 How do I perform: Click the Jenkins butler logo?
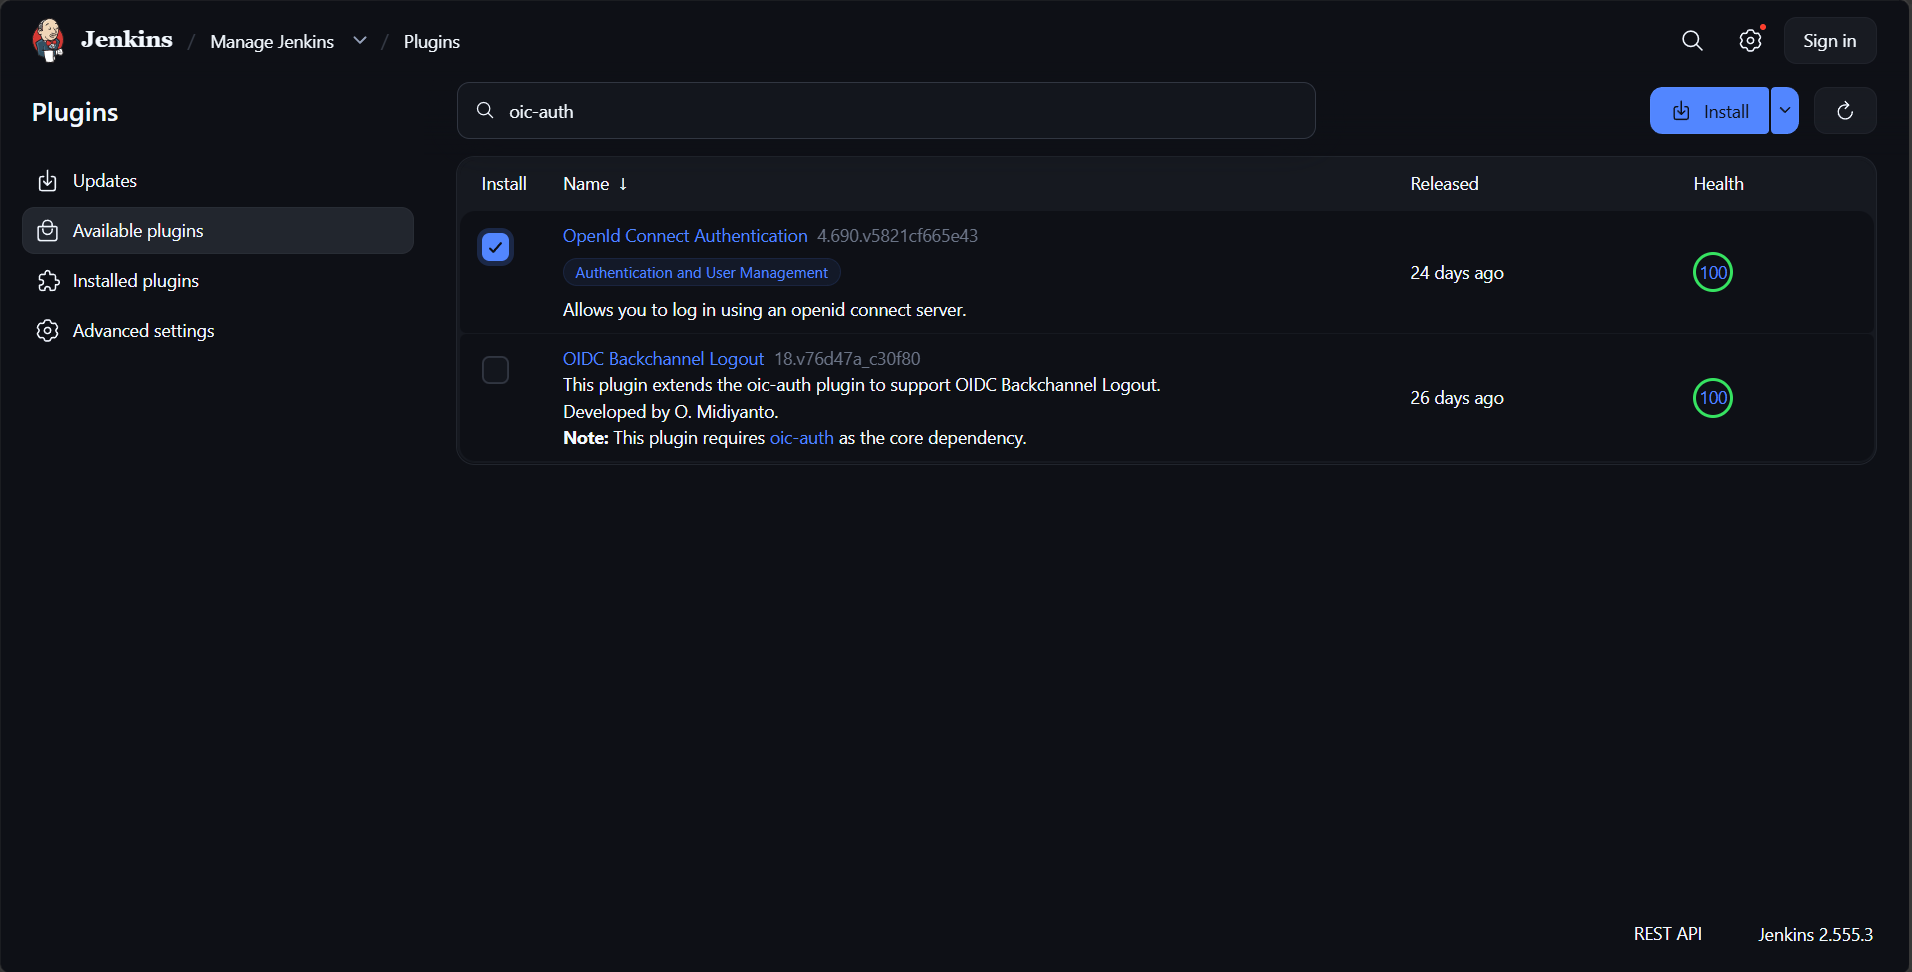click(x=48, y=40)
